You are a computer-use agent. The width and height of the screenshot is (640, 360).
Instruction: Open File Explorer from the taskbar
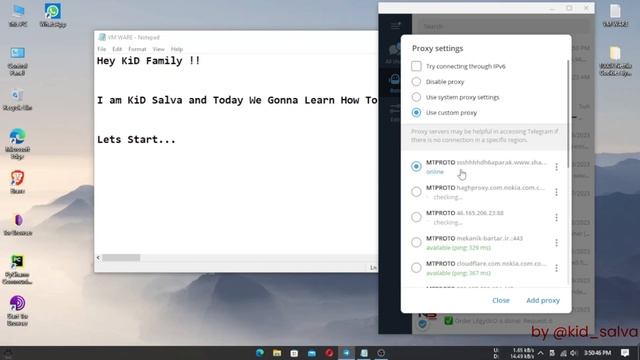pyautogui.click(x=277, y=353)
